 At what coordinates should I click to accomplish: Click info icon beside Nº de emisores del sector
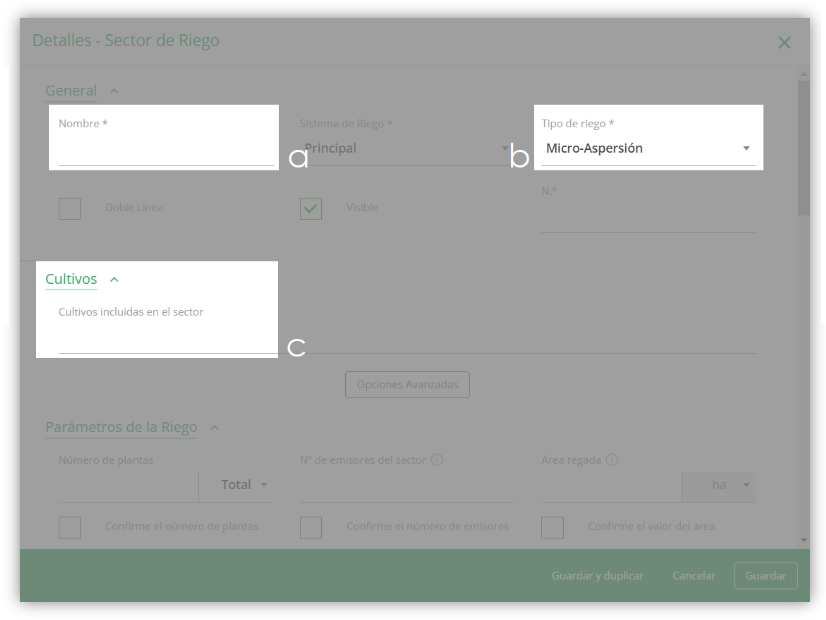pyautogui.click(x=437, y=460)
